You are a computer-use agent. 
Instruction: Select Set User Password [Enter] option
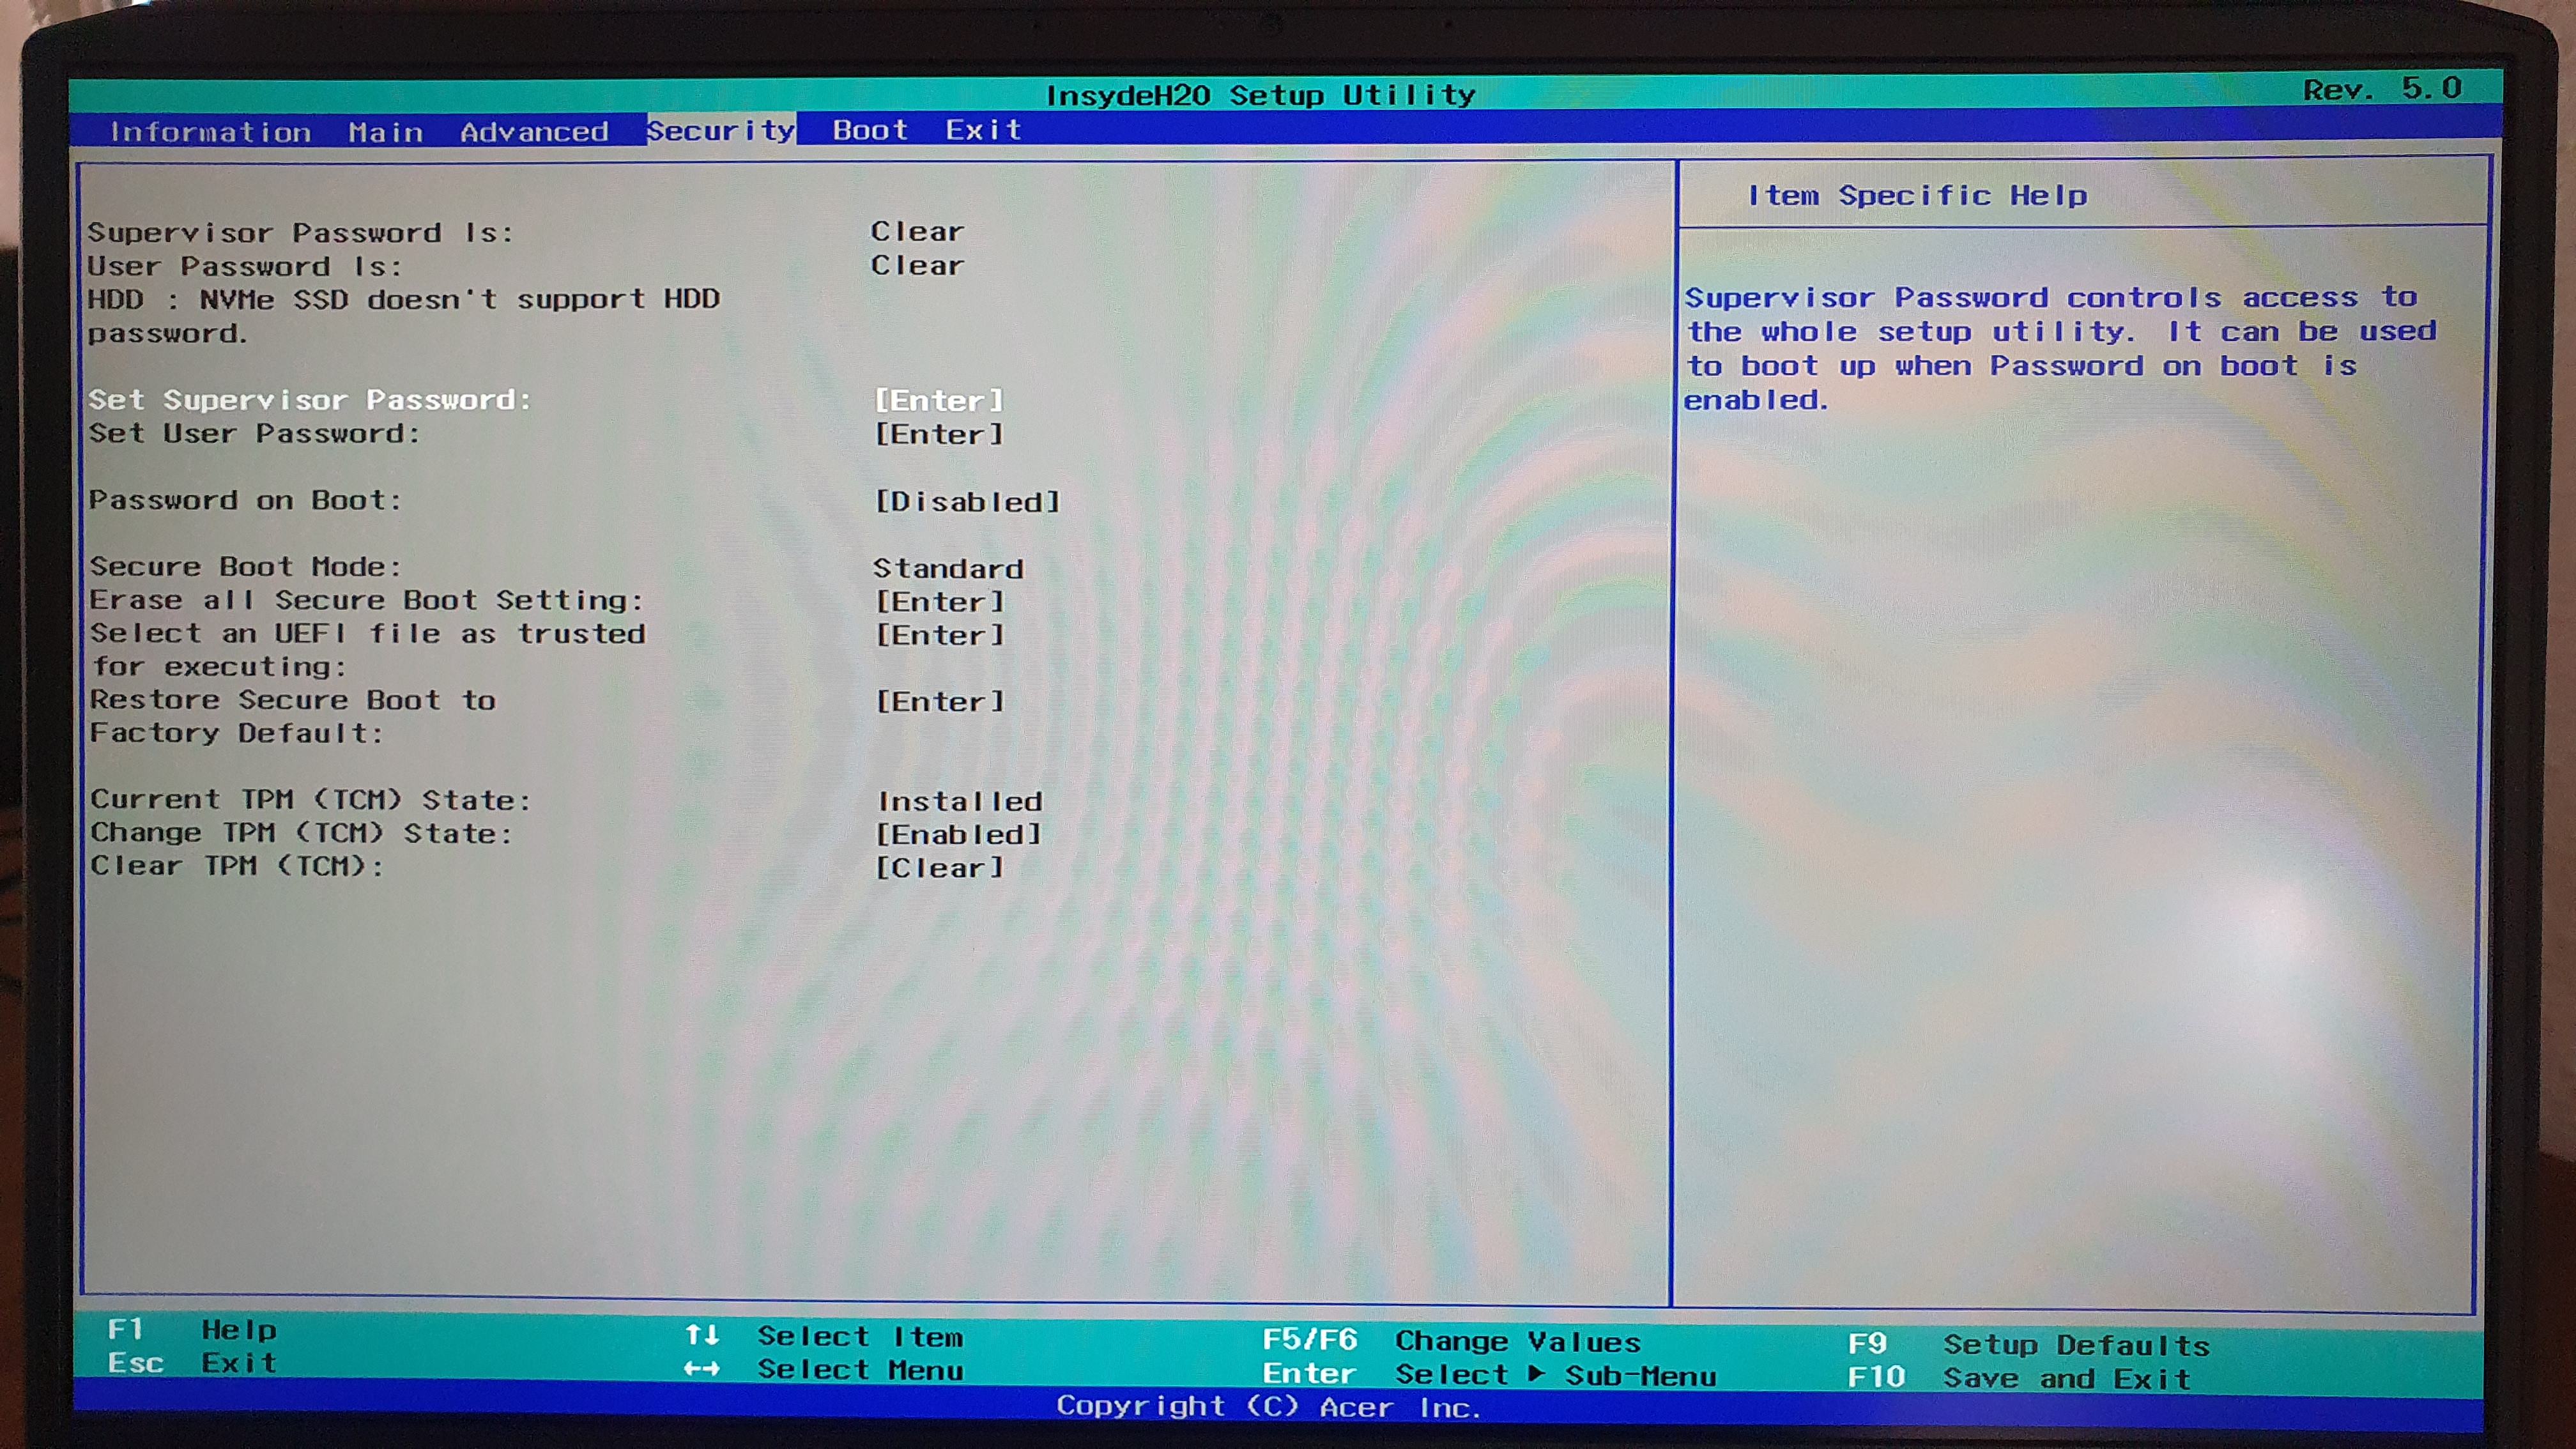(939, 434)
